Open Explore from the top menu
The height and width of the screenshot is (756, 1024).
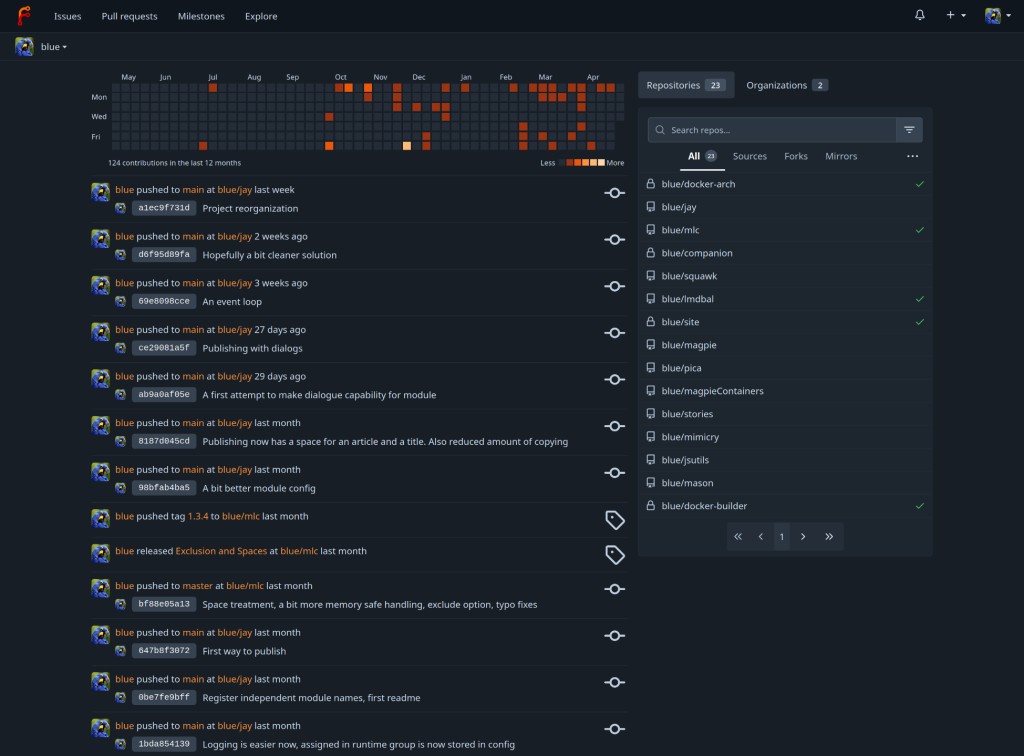pos(260,16)
